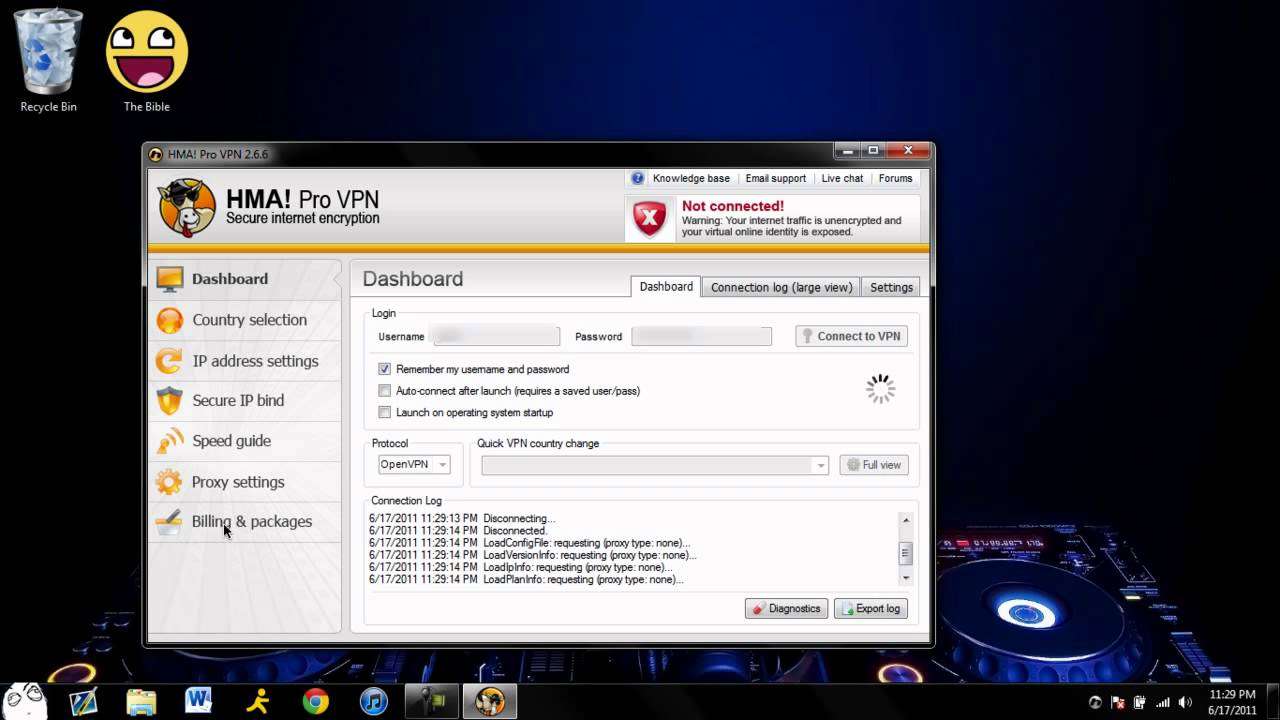This screenshot has width=1280, height=720.
Task: Click the title bar HMA app icon
Action: coord(155,154)
